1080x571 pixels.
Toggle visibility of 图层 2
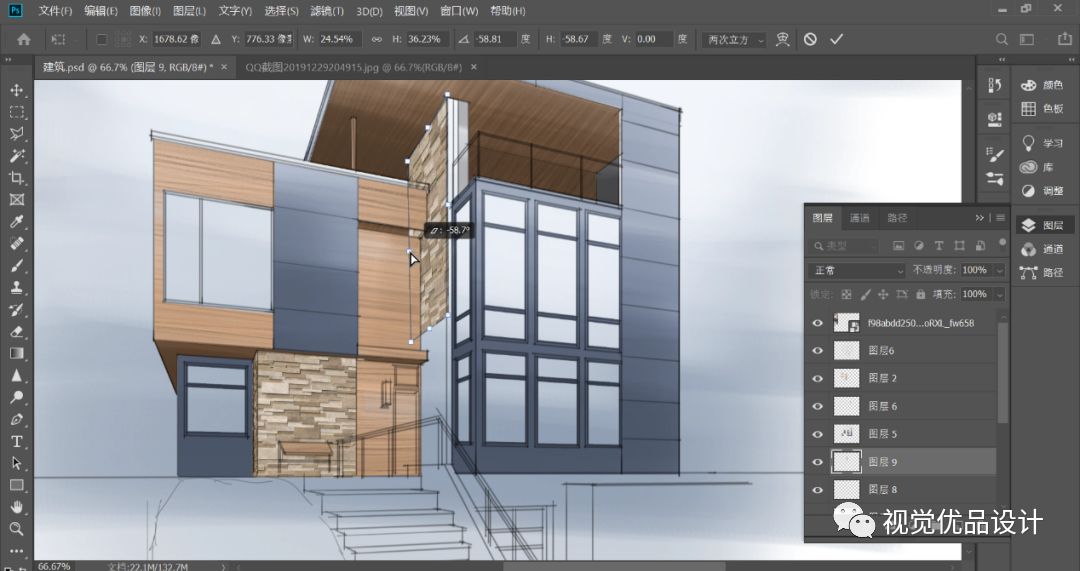818,378
